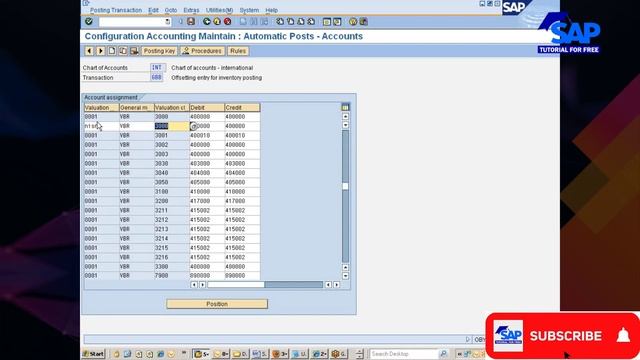Open the Utilities(M) menu
This screenshot has height=360, width=640.
click(x=220, y=10)
